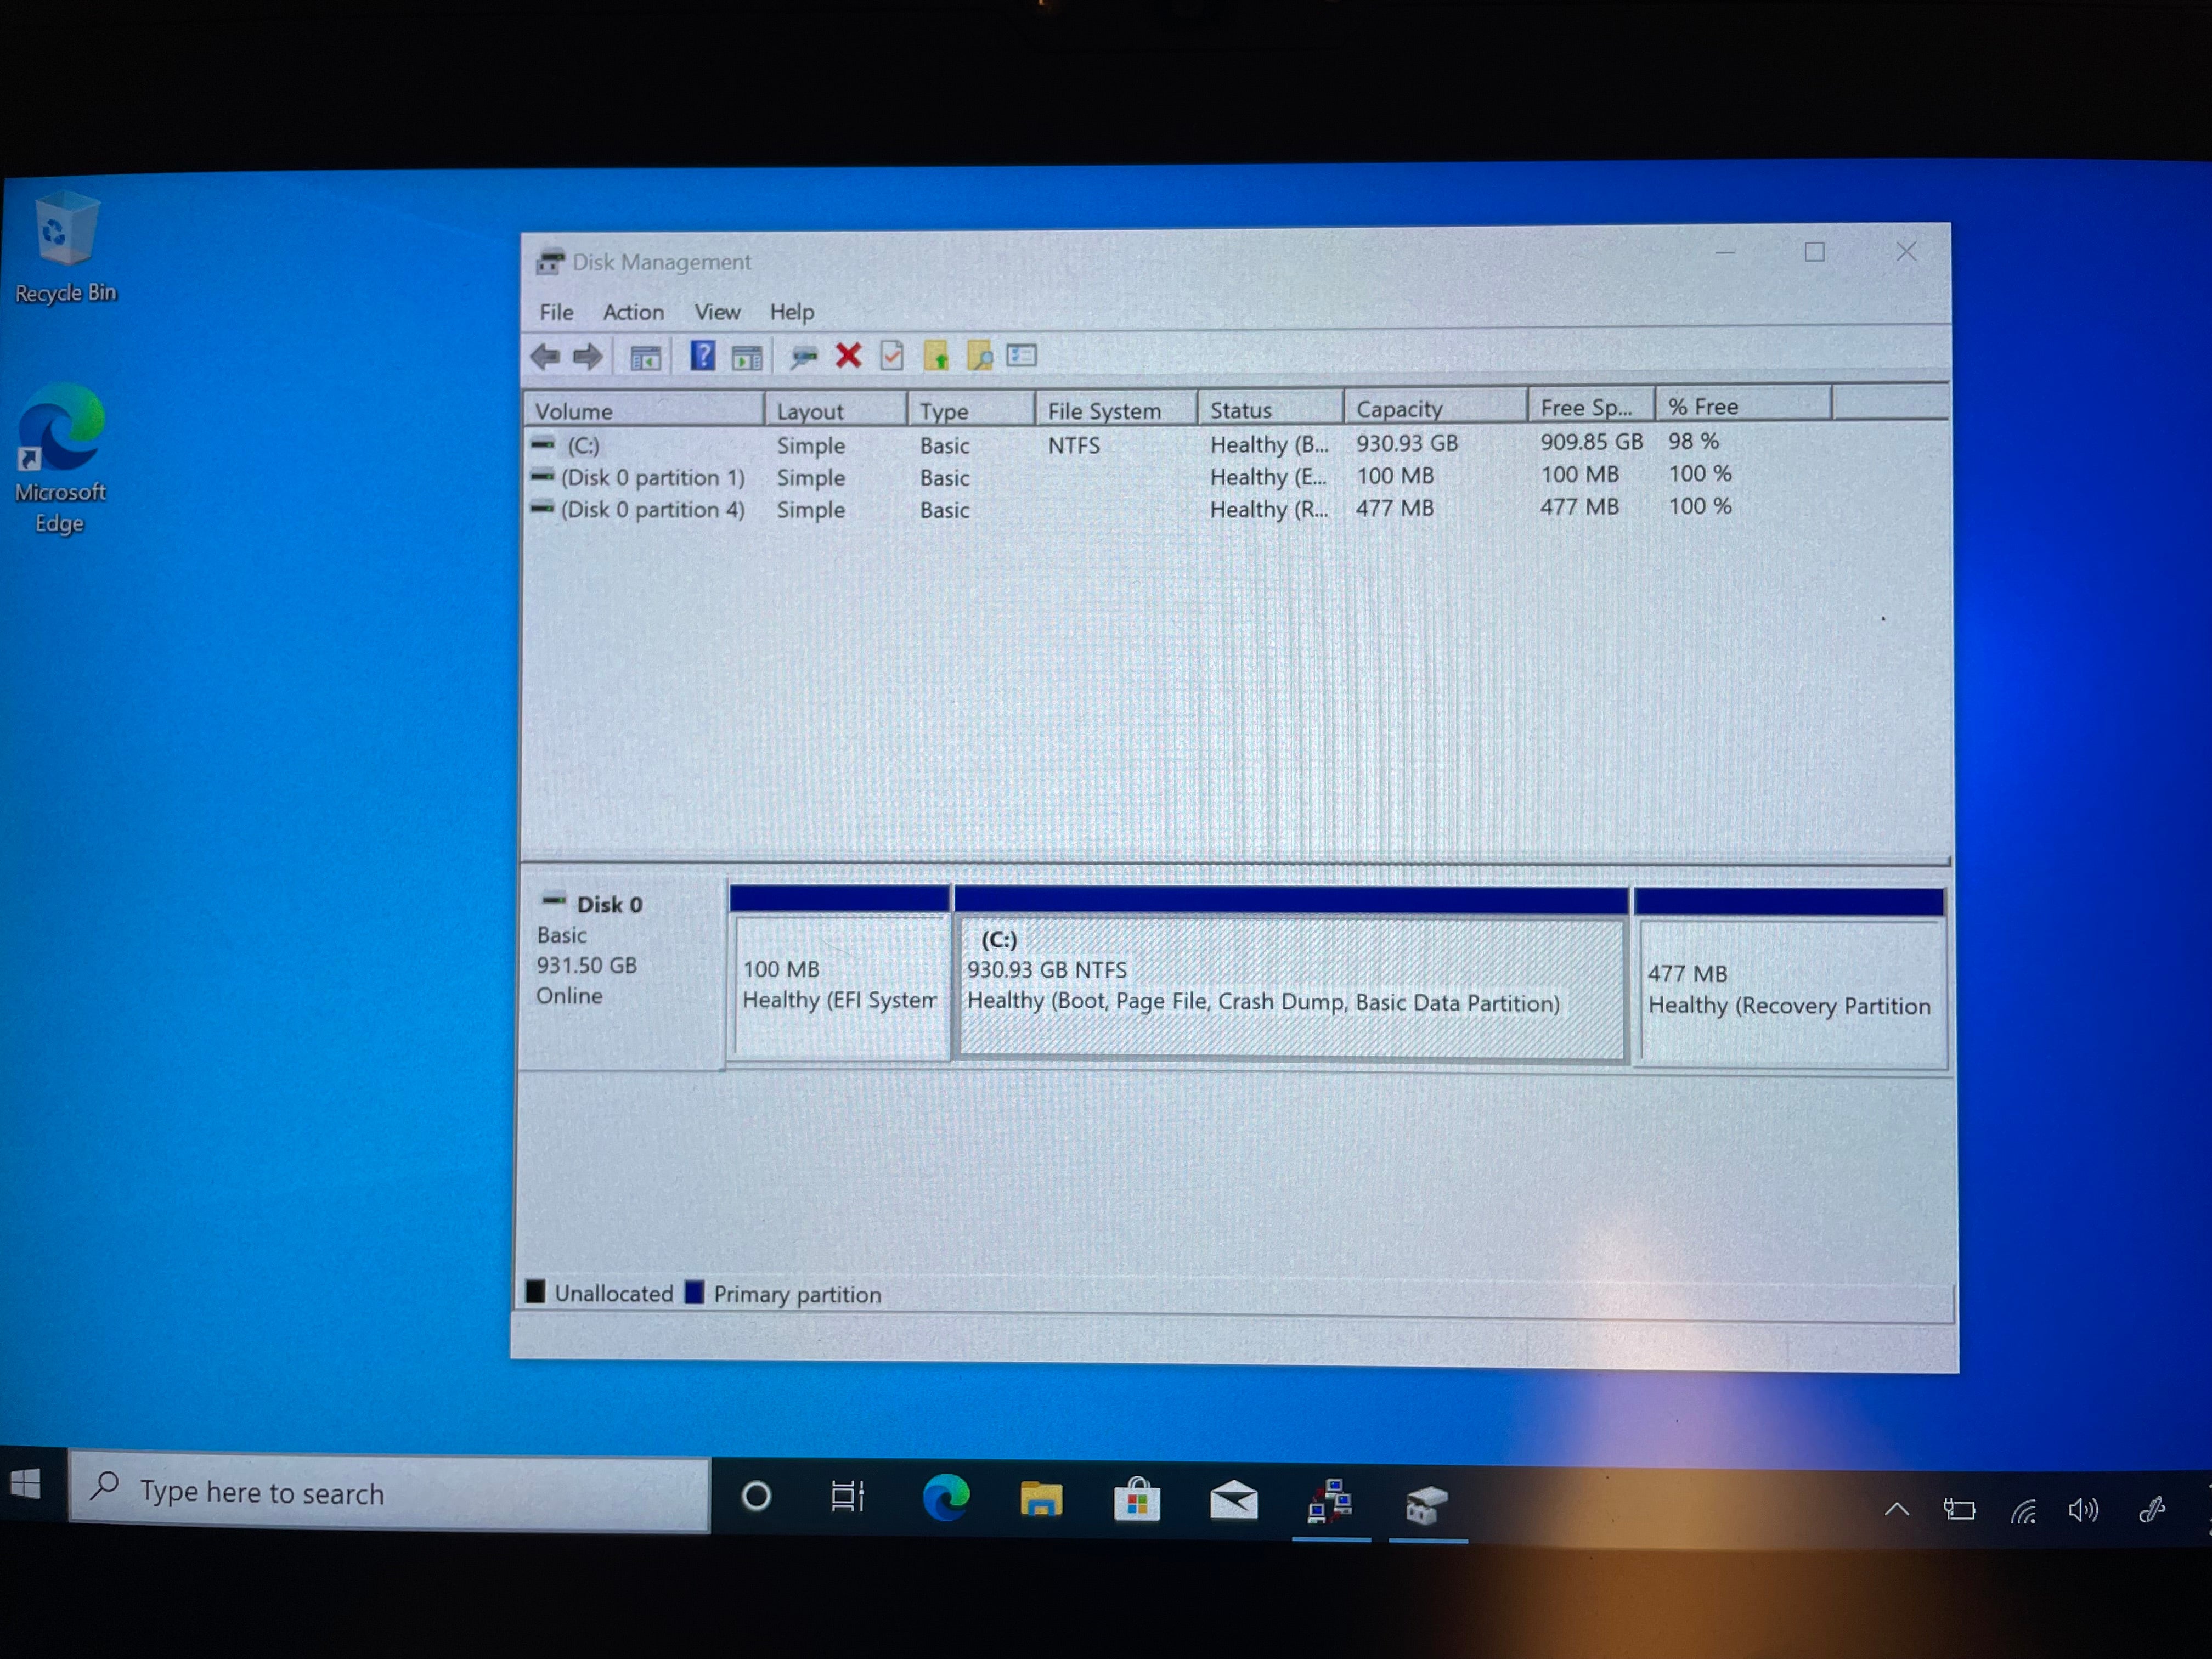
Task: Click the connect/rescan disk toolbar icon
Action: [804, 356]
